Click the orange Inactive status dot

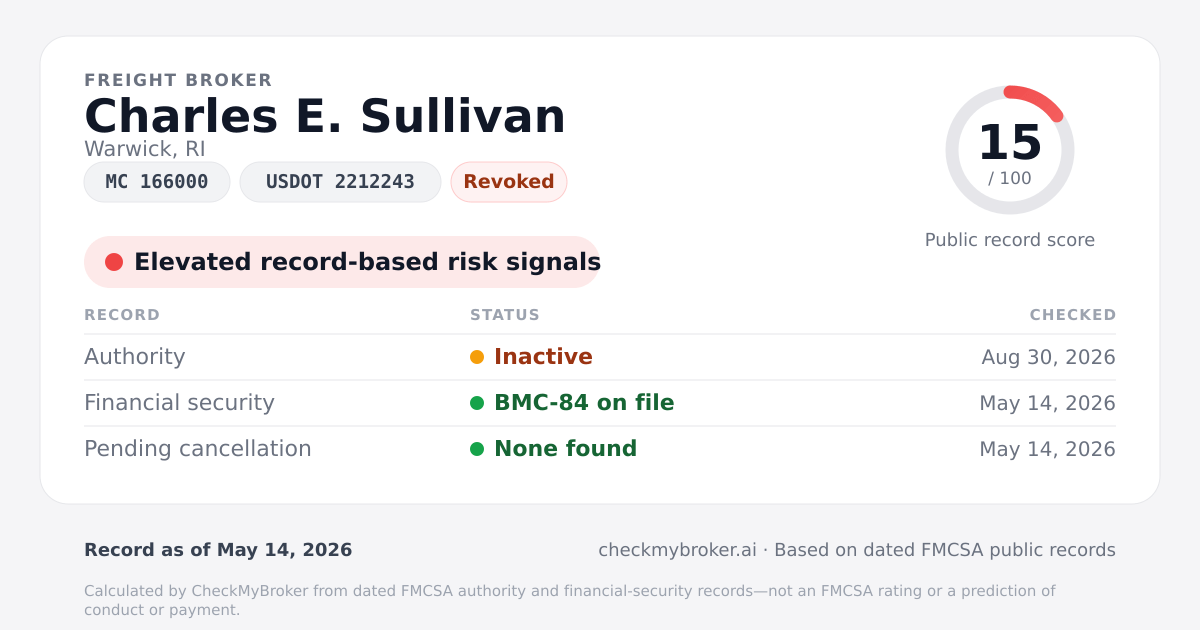click(477, 357)
